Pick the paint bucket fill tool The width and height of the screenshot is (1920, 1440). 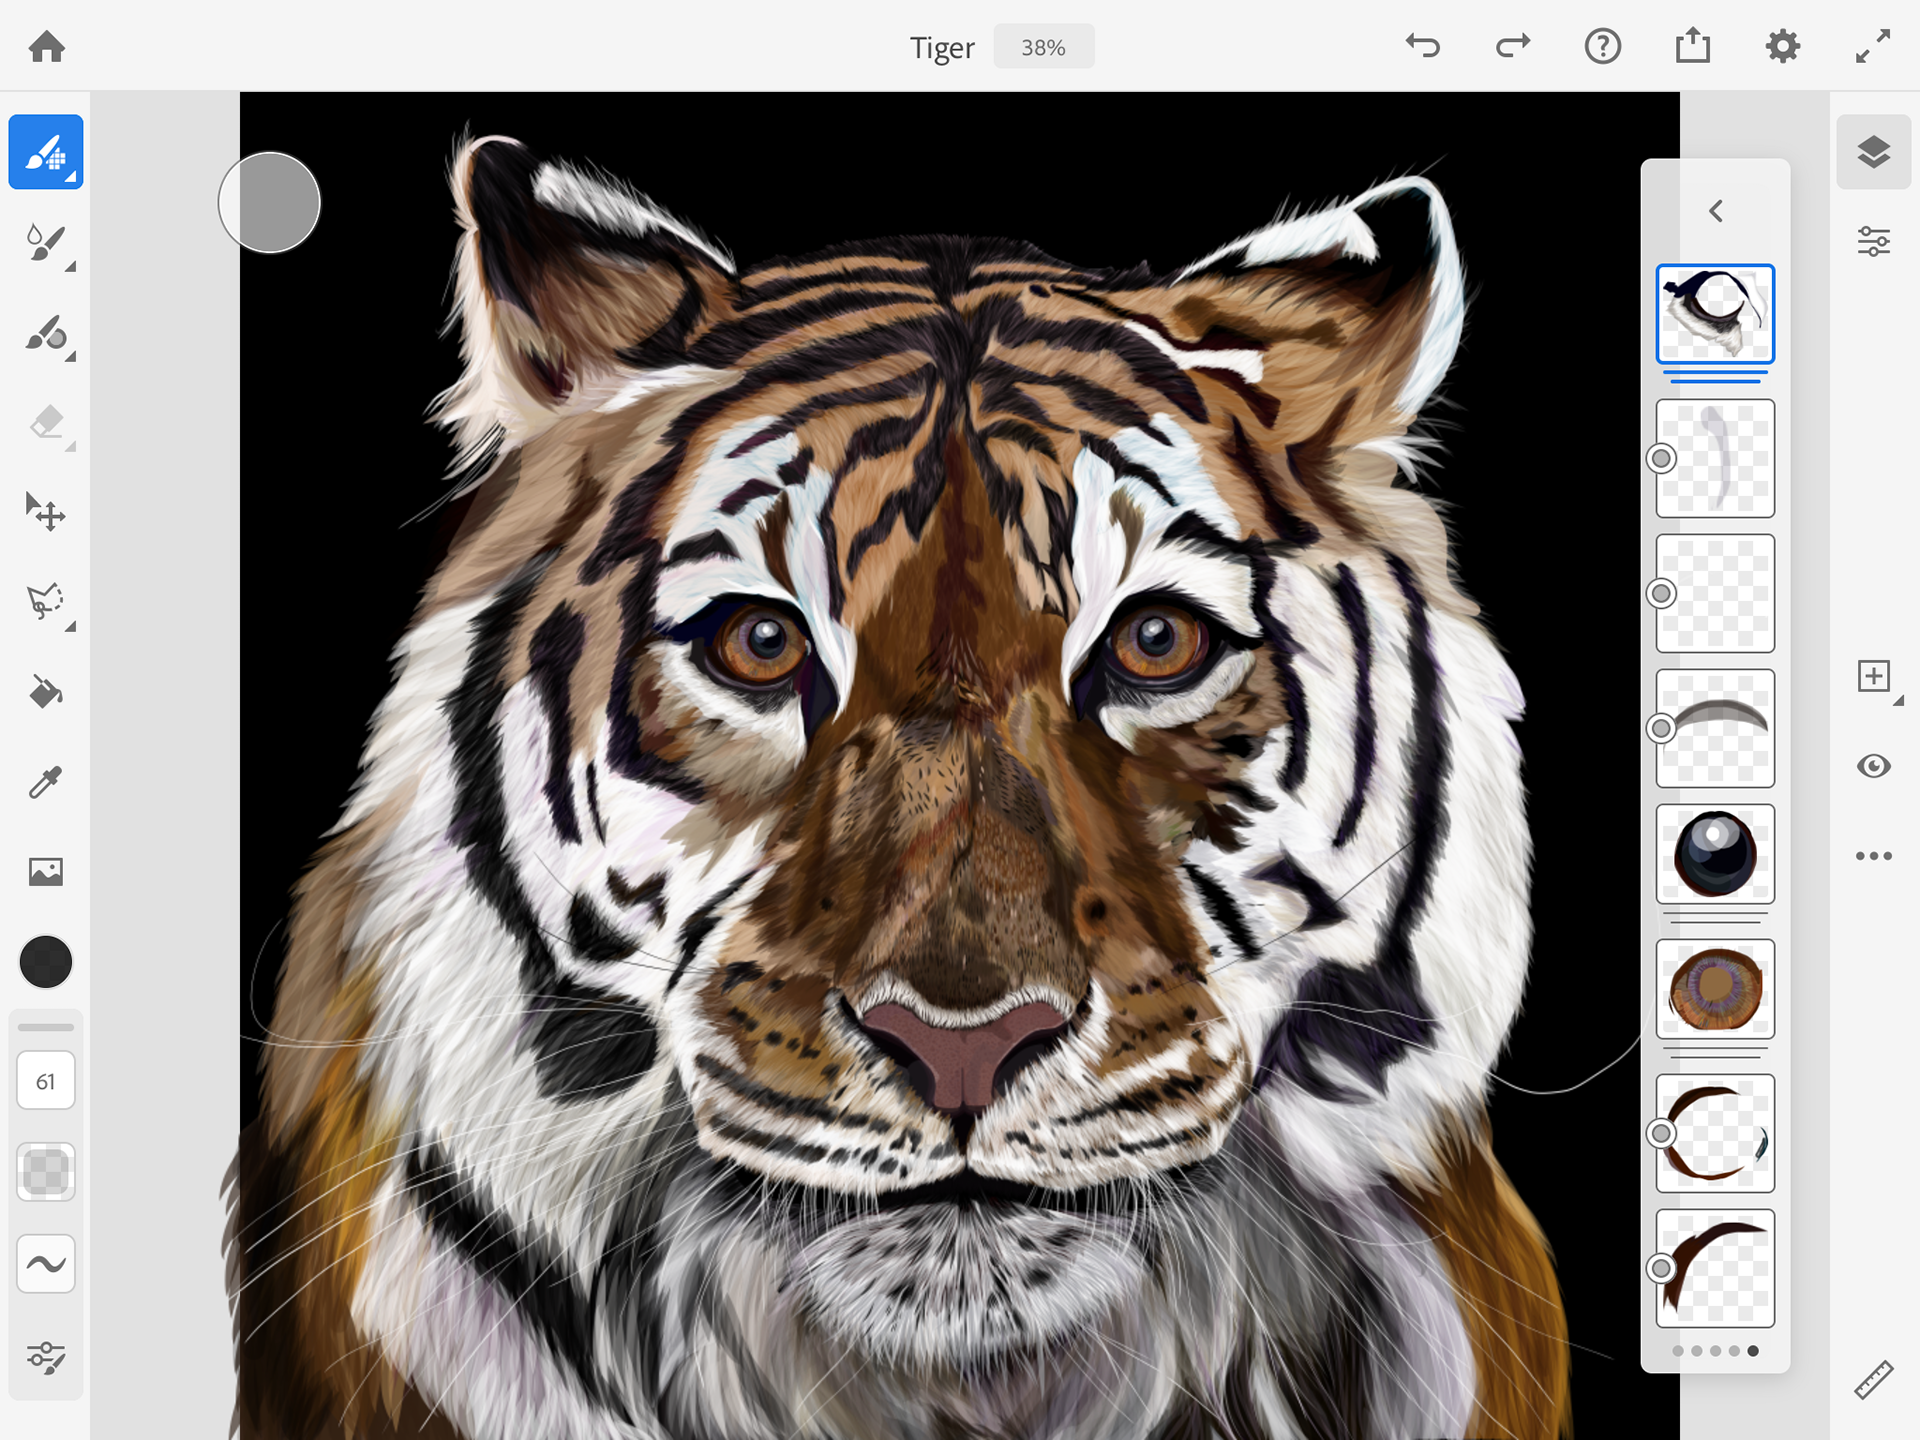point(46,692)
